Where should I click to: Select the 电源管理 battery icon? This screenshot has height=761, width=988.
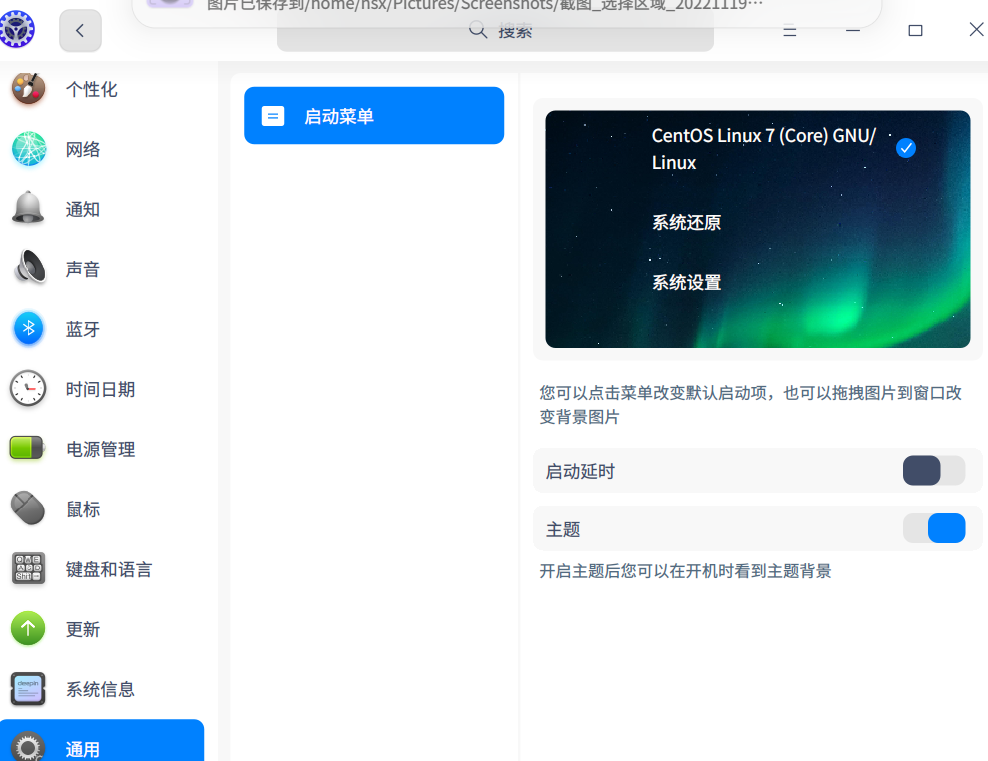point(28,448)
